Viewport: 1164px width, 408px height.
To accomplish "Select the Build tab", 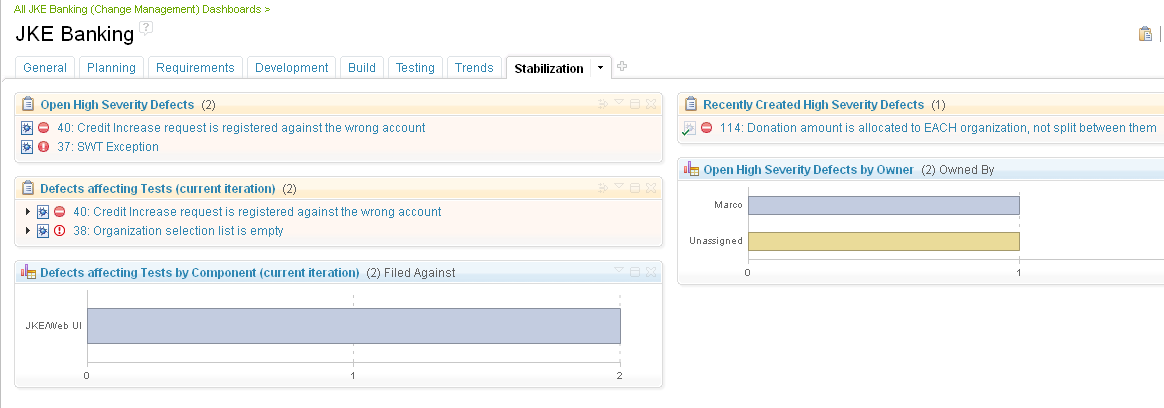I will (x=362, y=68).
